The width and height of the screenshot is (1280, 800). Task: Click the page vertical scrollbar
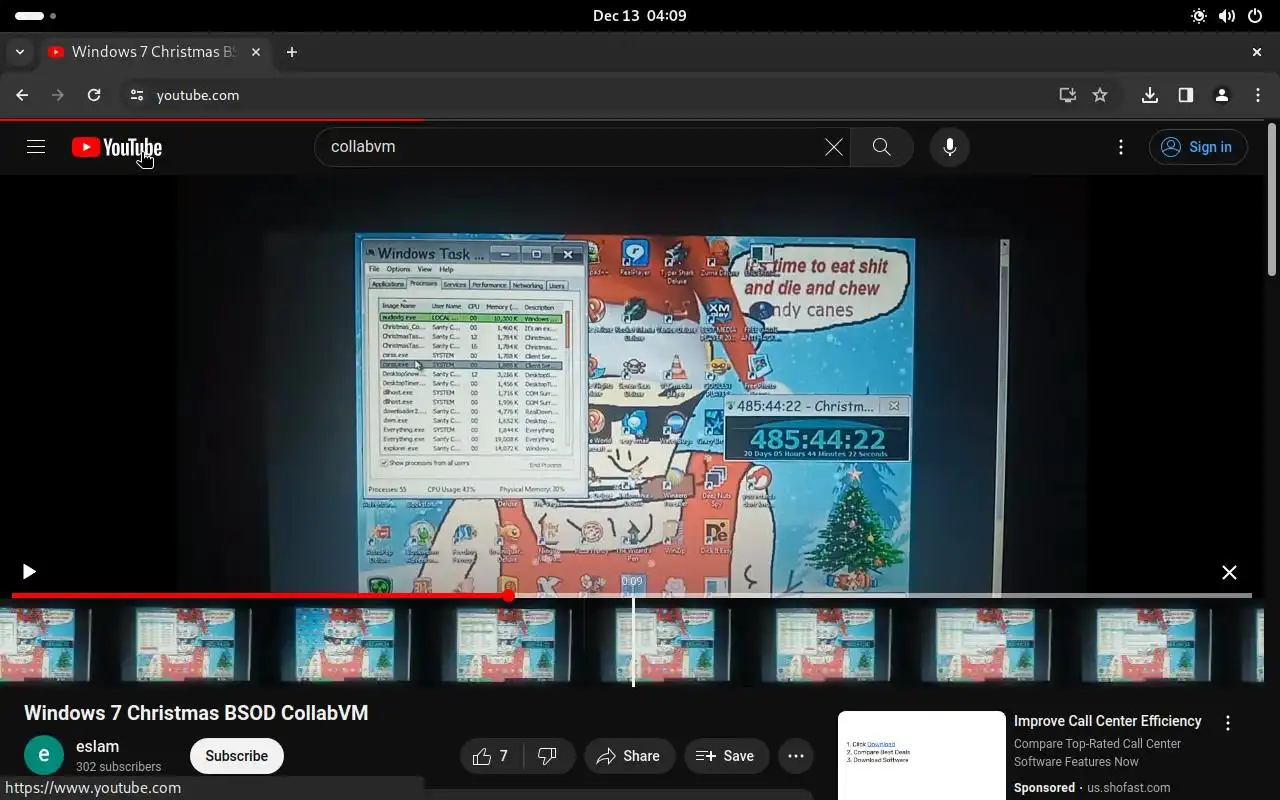(x=1272, y=200)
